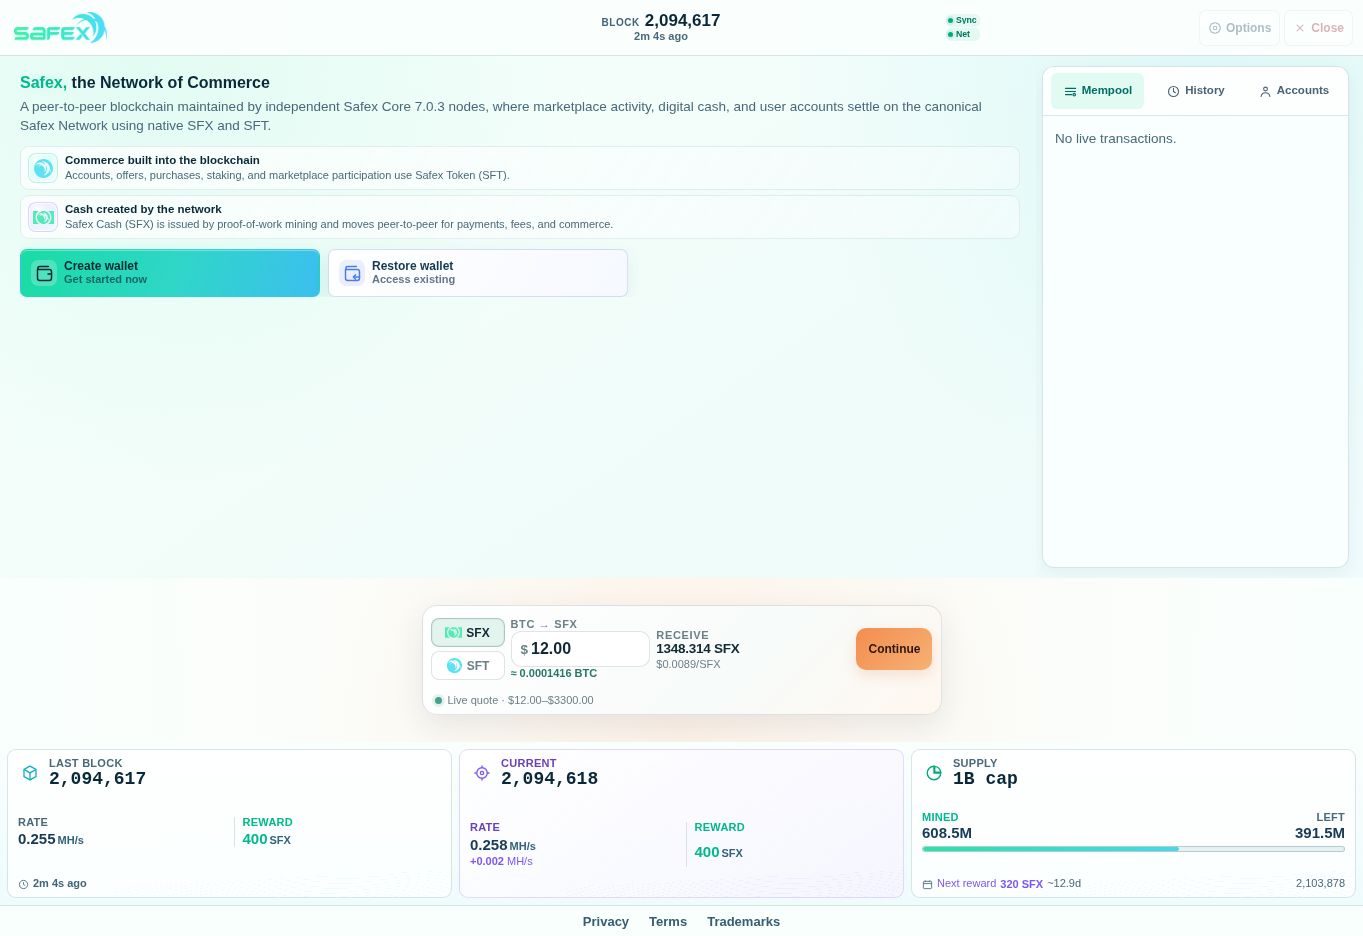This screenshot has height=936, width=1363.
Task: Open the Terms link in footer
Action: coord(668,922)
